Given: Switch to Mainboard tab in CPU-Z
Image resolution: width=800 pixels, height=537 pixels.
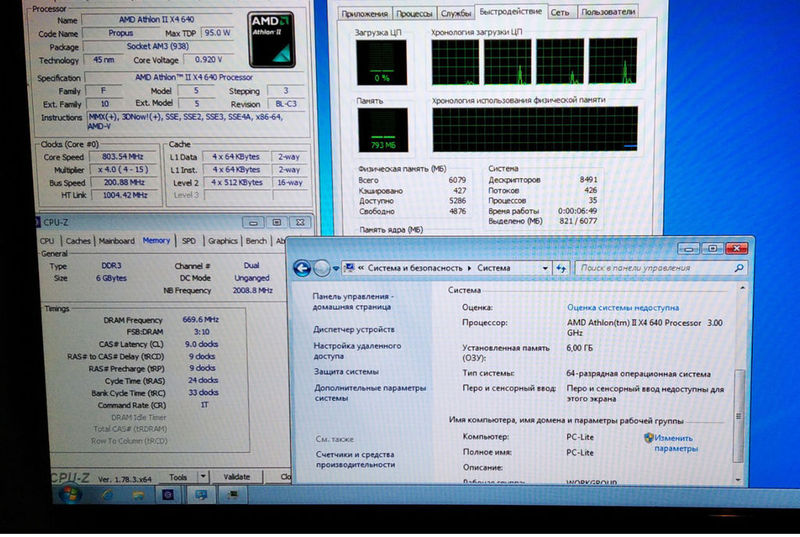Looking at the screenshot, I should click(x=116, y=241).
